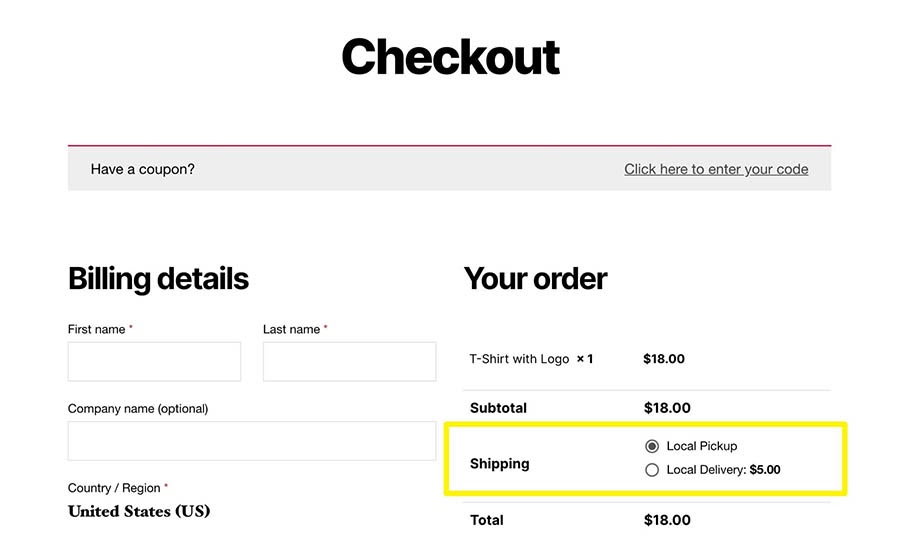Click the T-Shirt with Logo product name
Viewport: 900px width, 544px height.
(x=519, y=359)
